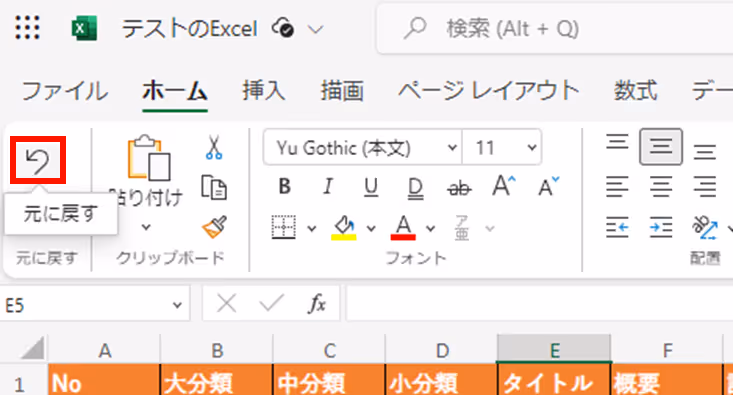The height and width of the screenshot is (395, 733).
Task: Select column A header
Action: (105, 350)
